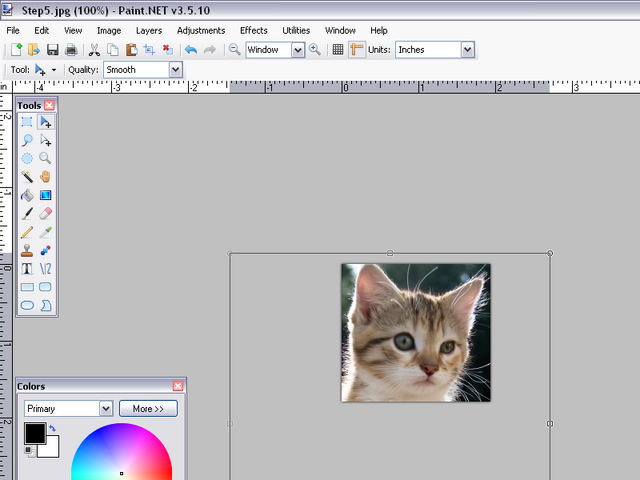The height and width of the screenshot is (480, 640).
Task: Toggle the rulers icon
Action: [x=356, y=50]
